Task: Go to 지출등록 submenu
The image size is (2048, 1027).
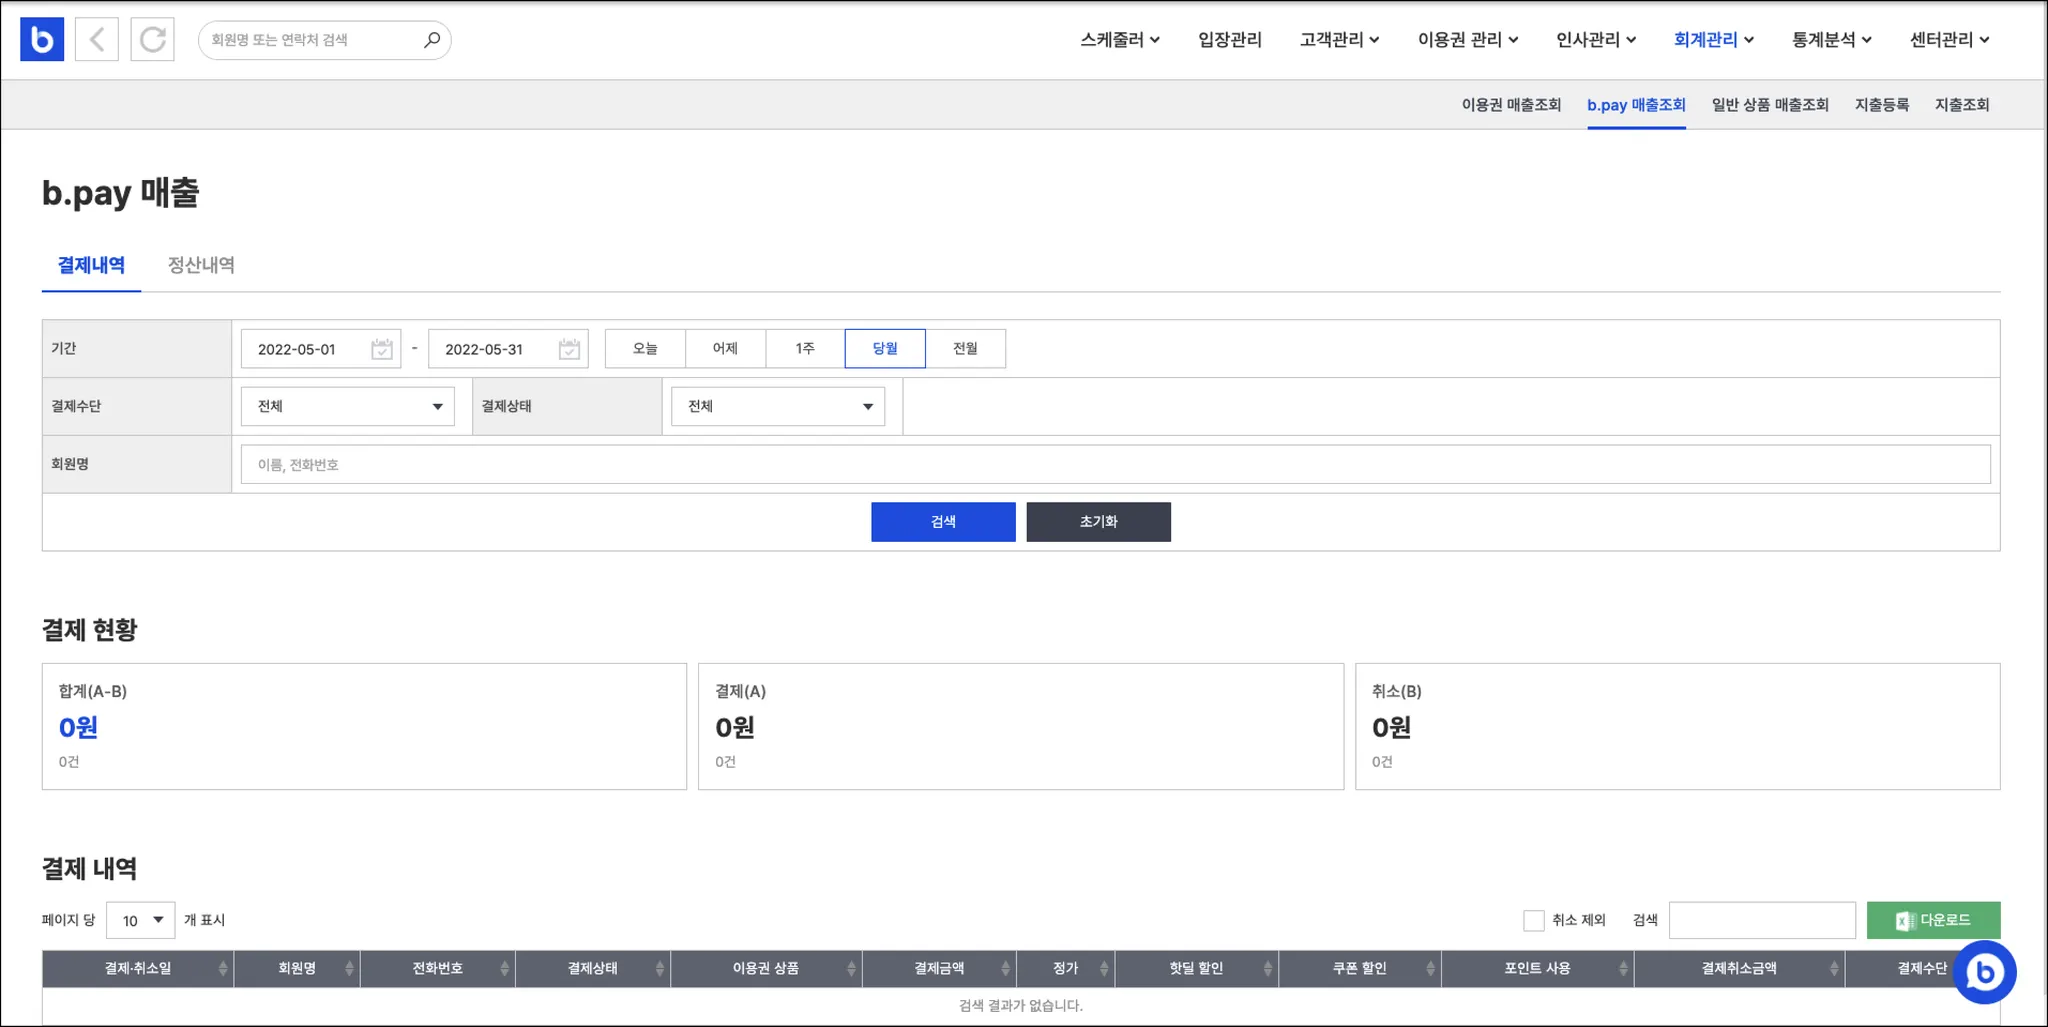Action: coord(1882,105)
